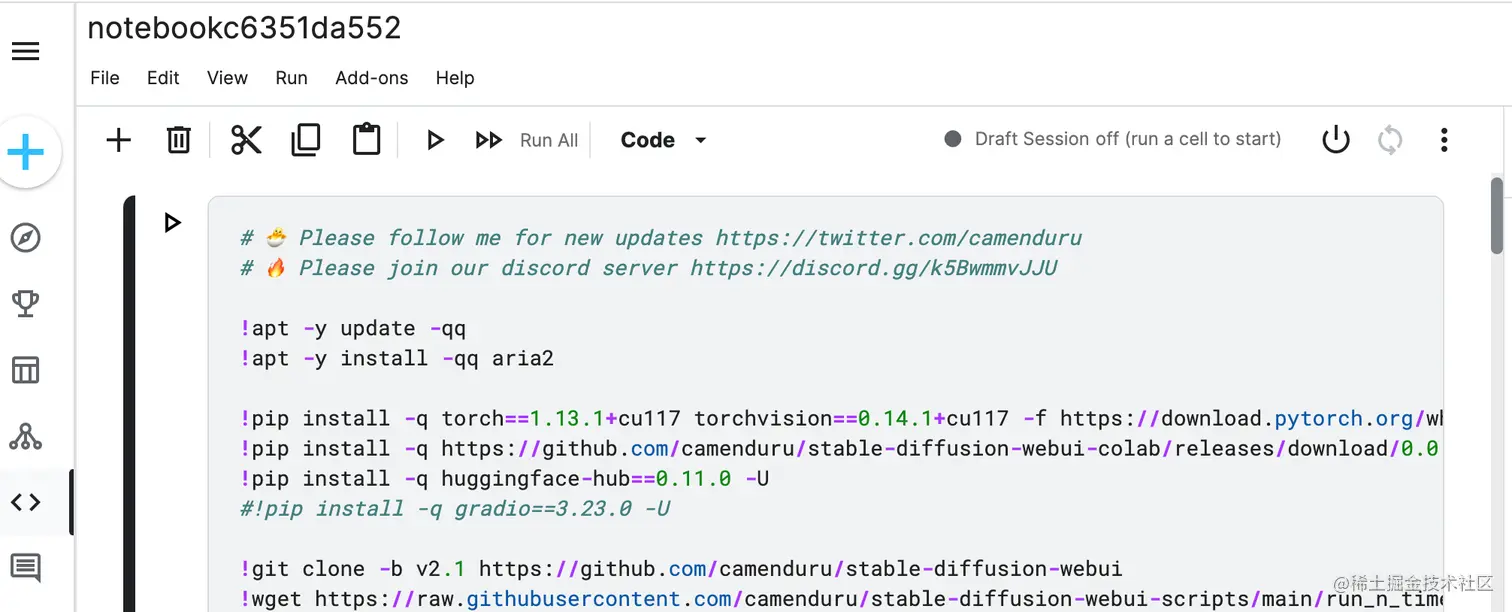Cut the cell using the scissors icon
The height and width of the screenshot is (612, 1512).
click(246, 140)
